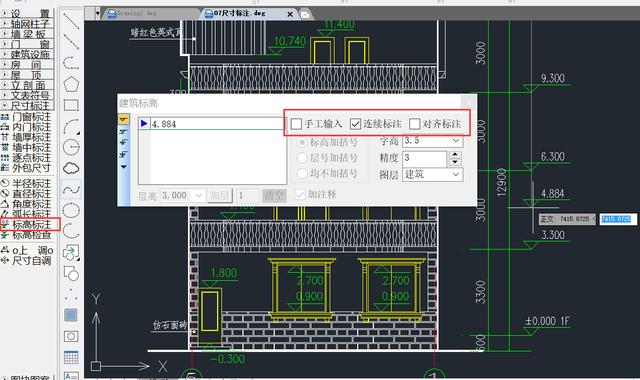Decrease the 精度 value with down arrow
The image size is (640, 380).
(455, 162)
